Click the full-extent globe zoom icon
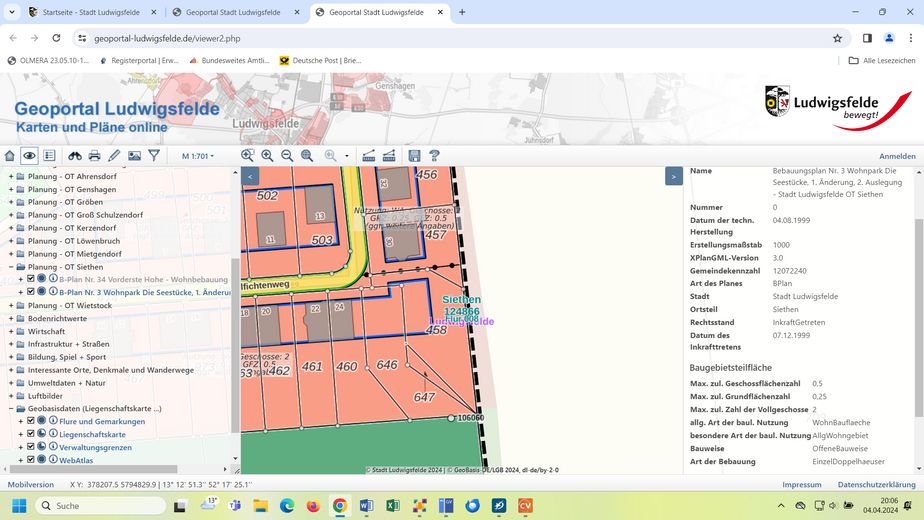This screenshot has height=520, width=924. coord(307,156)
